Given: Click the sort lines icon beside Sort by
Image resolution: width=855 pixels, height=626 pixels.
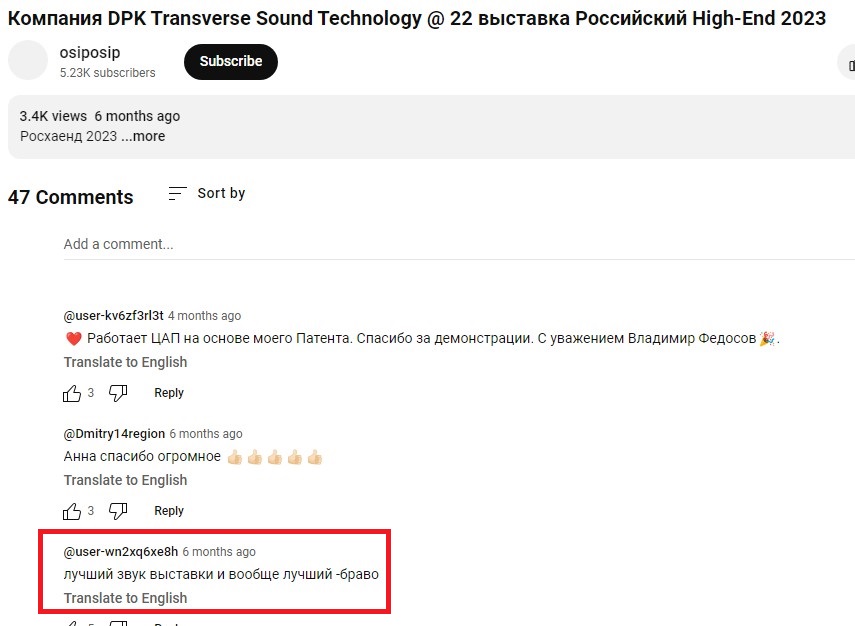Looking at the screenshot, I should pos(177,193).
